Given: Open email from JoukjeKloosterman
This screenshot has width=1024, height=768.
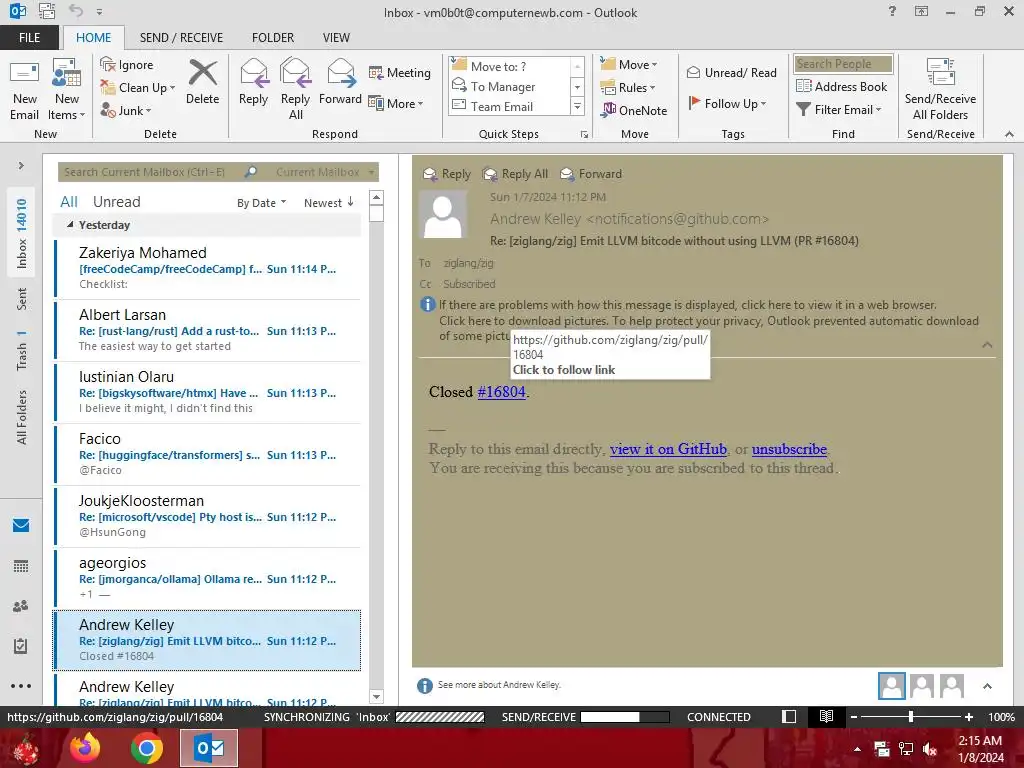Looking at the screenshot, I should 208,516.
